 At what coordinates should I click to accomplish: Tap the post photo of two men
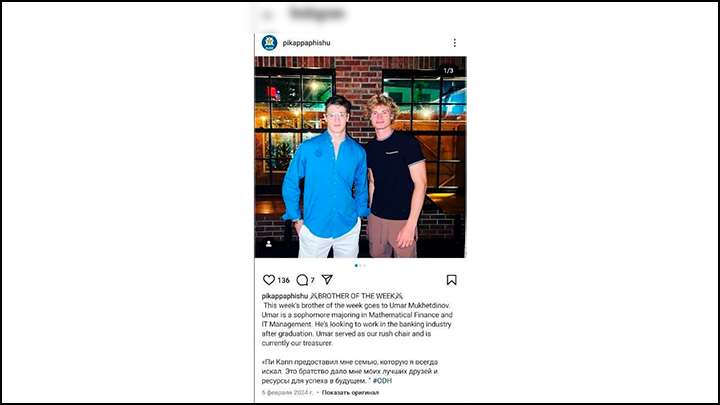tap(360, 157)
